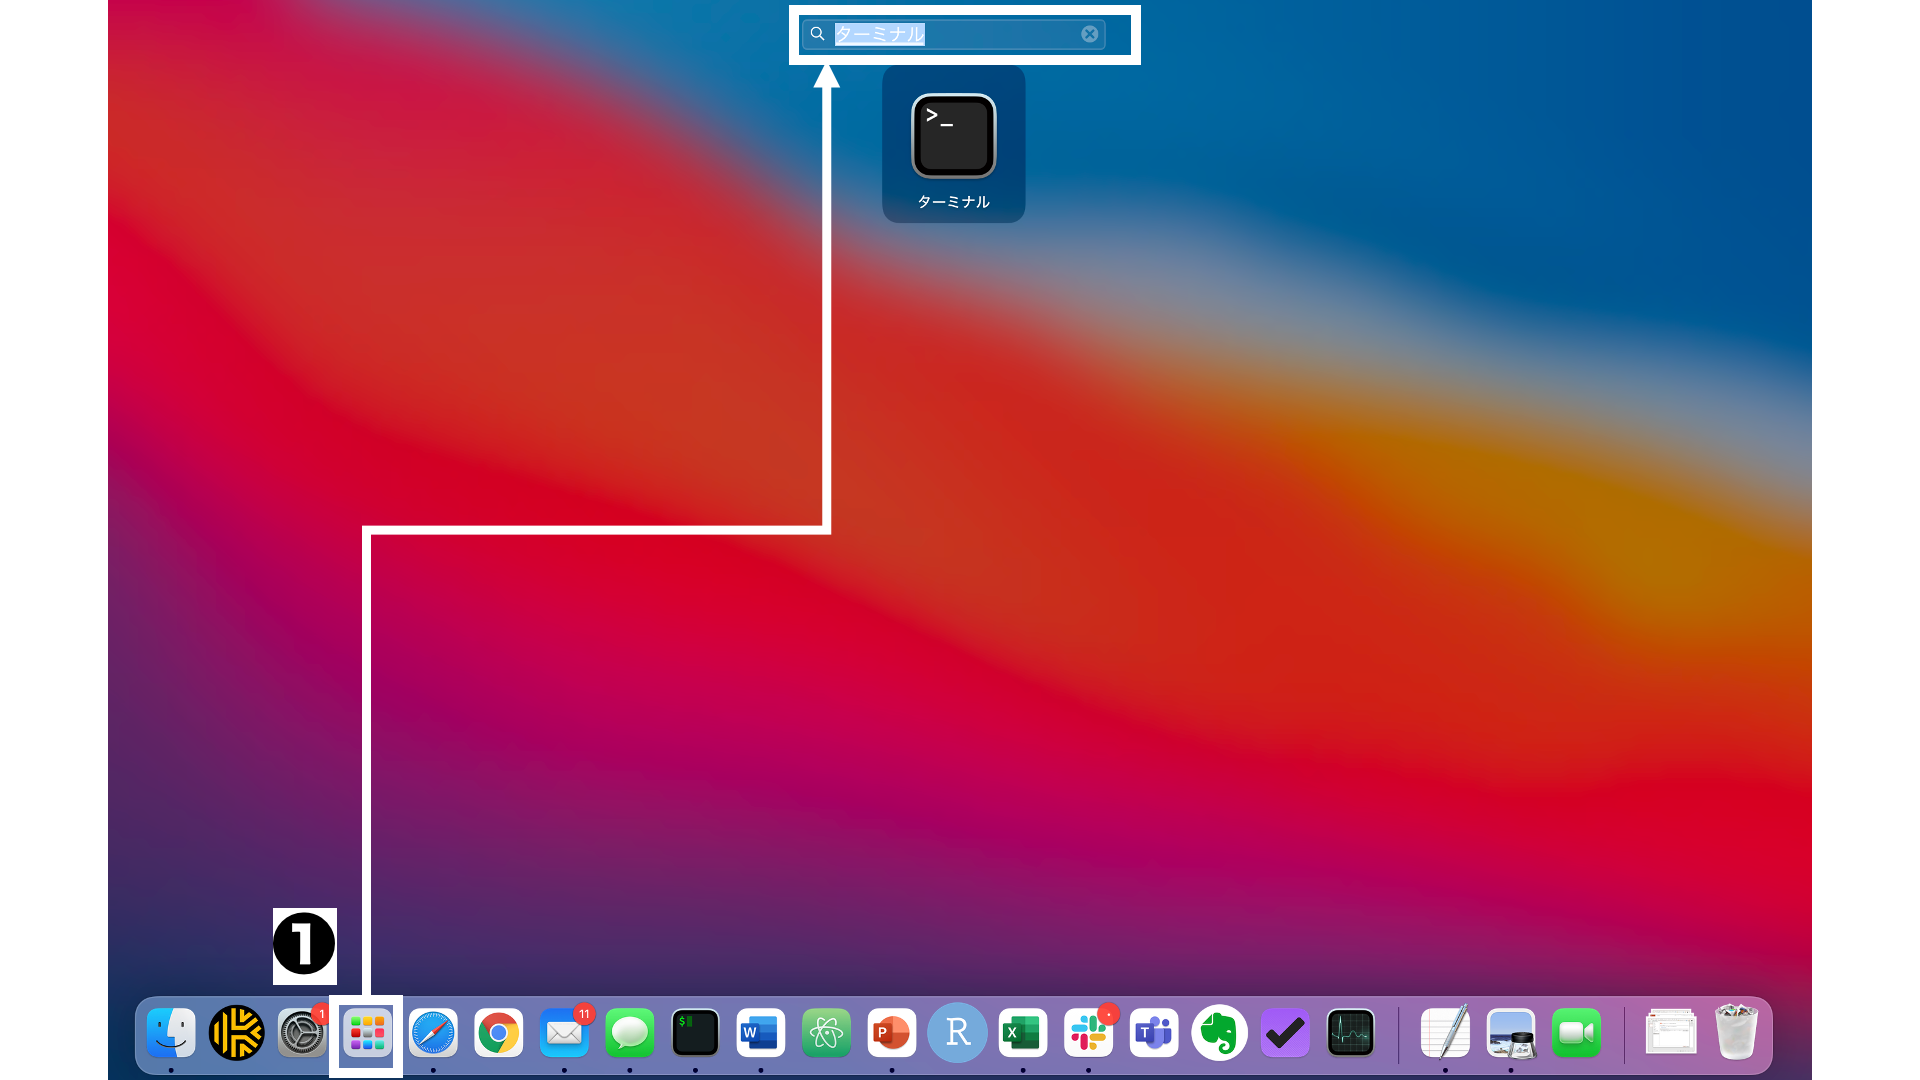
Task: Open Google Chrome in the Dock
Action: (498, 1033)
